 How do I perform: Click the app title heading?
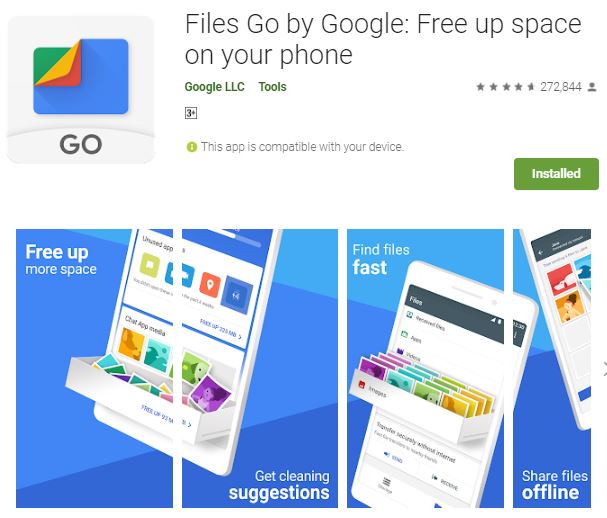pos(383,39)
